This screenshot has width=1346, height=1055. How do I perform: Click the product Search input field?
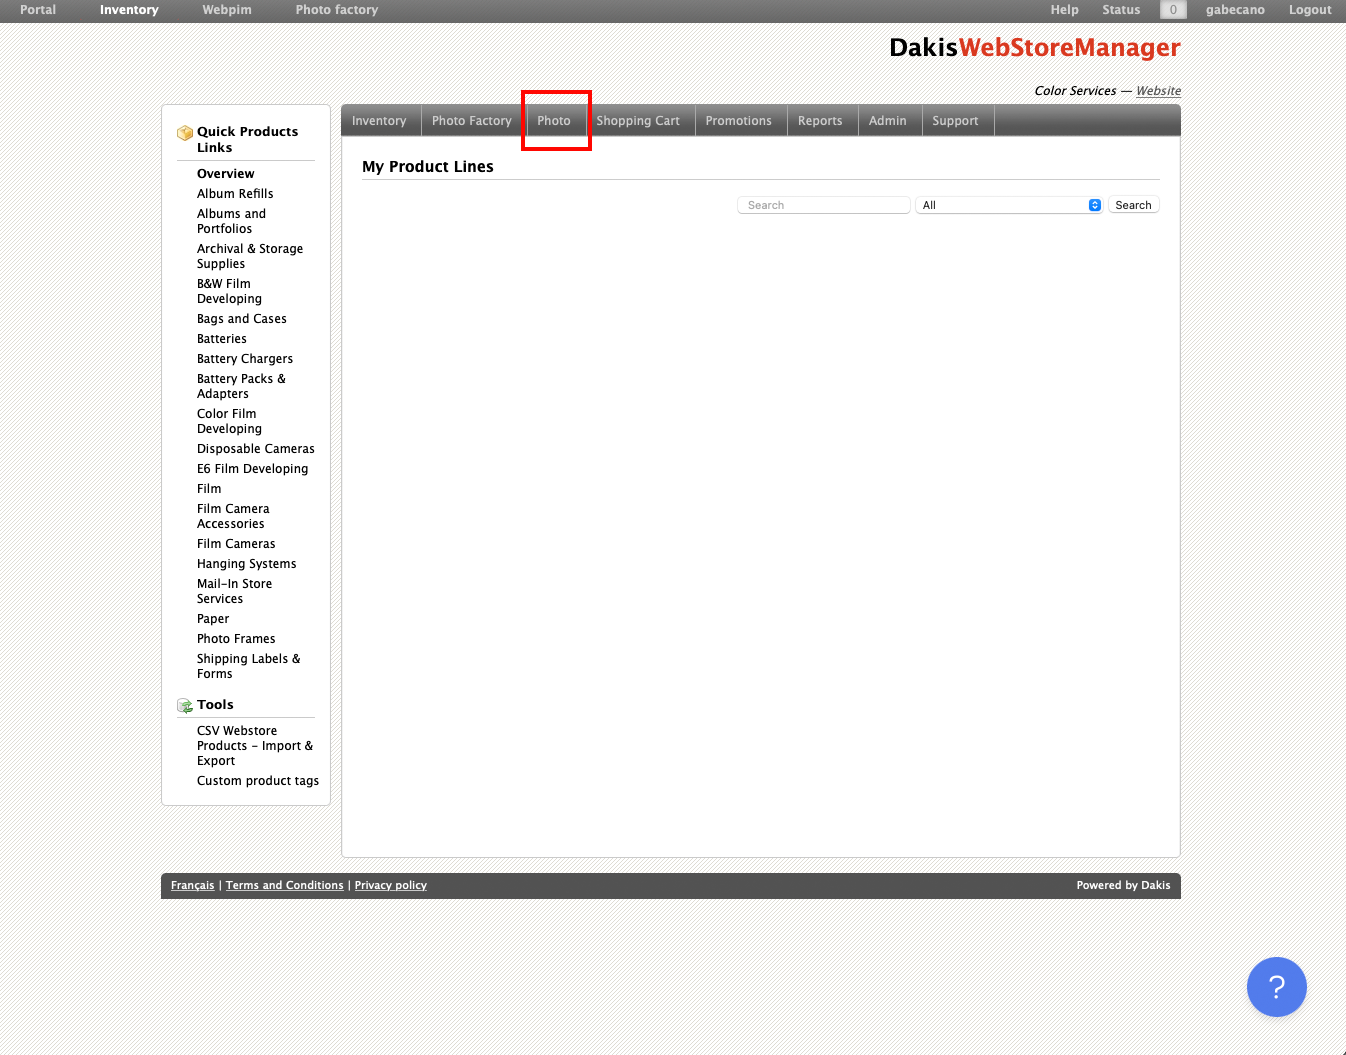pyautogui.click(x=823, y=205)
